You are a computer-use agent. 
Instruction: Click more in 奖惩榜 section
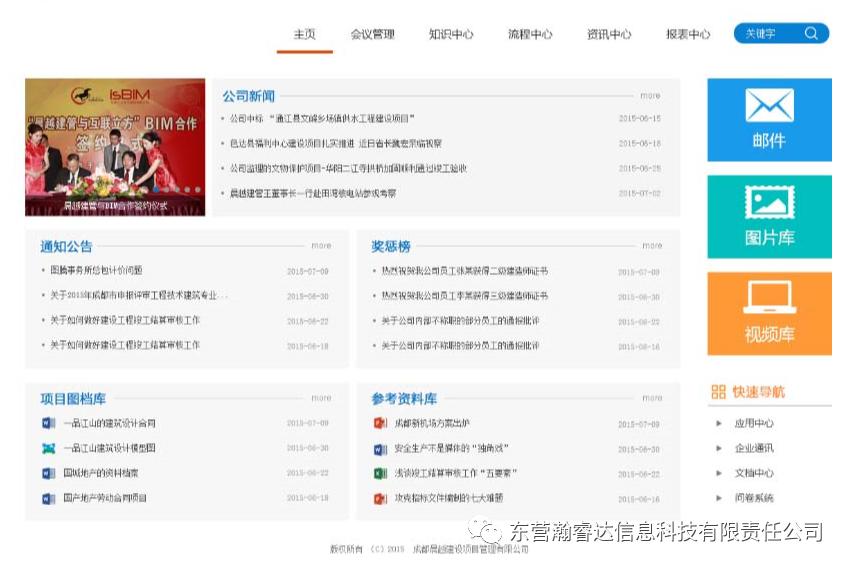coord(652,245)
